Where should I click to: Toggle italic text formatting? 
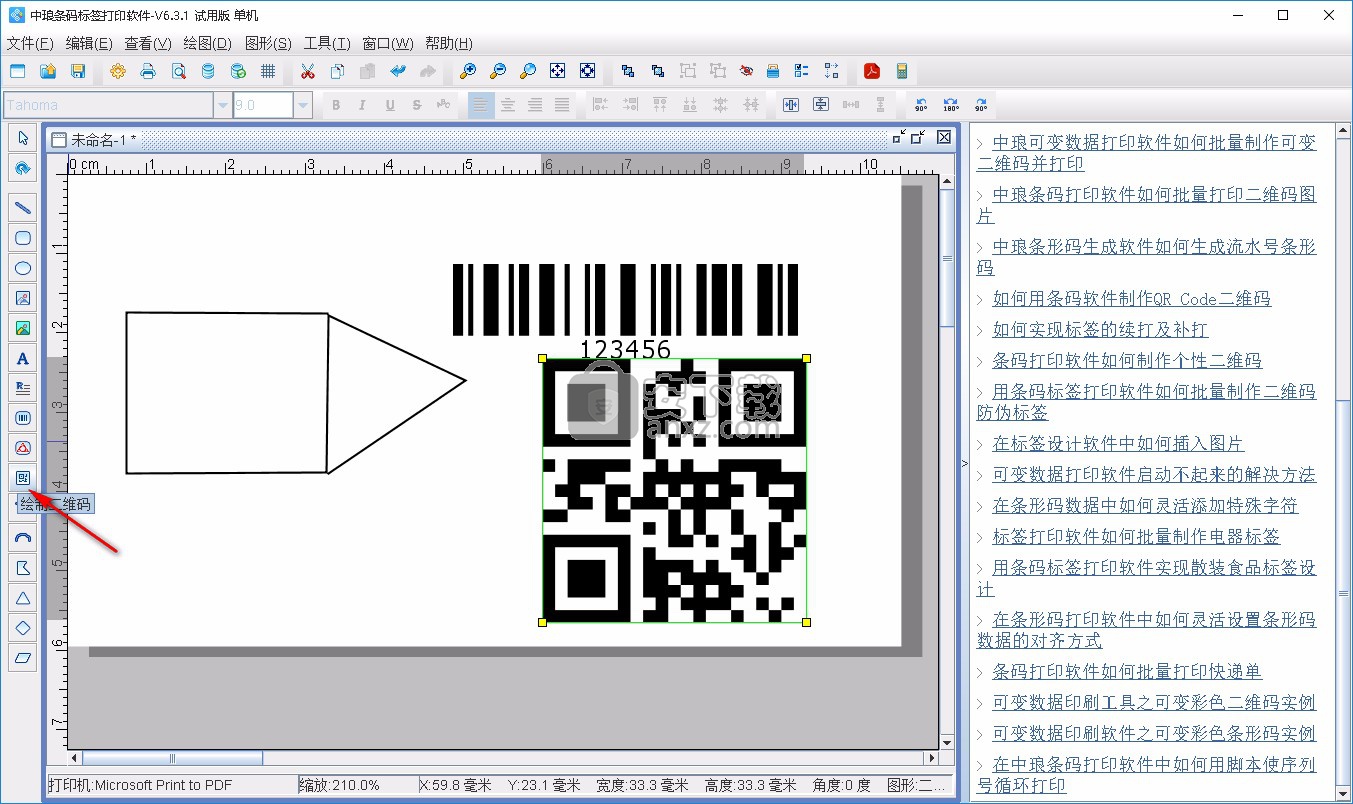click(362, 105)
